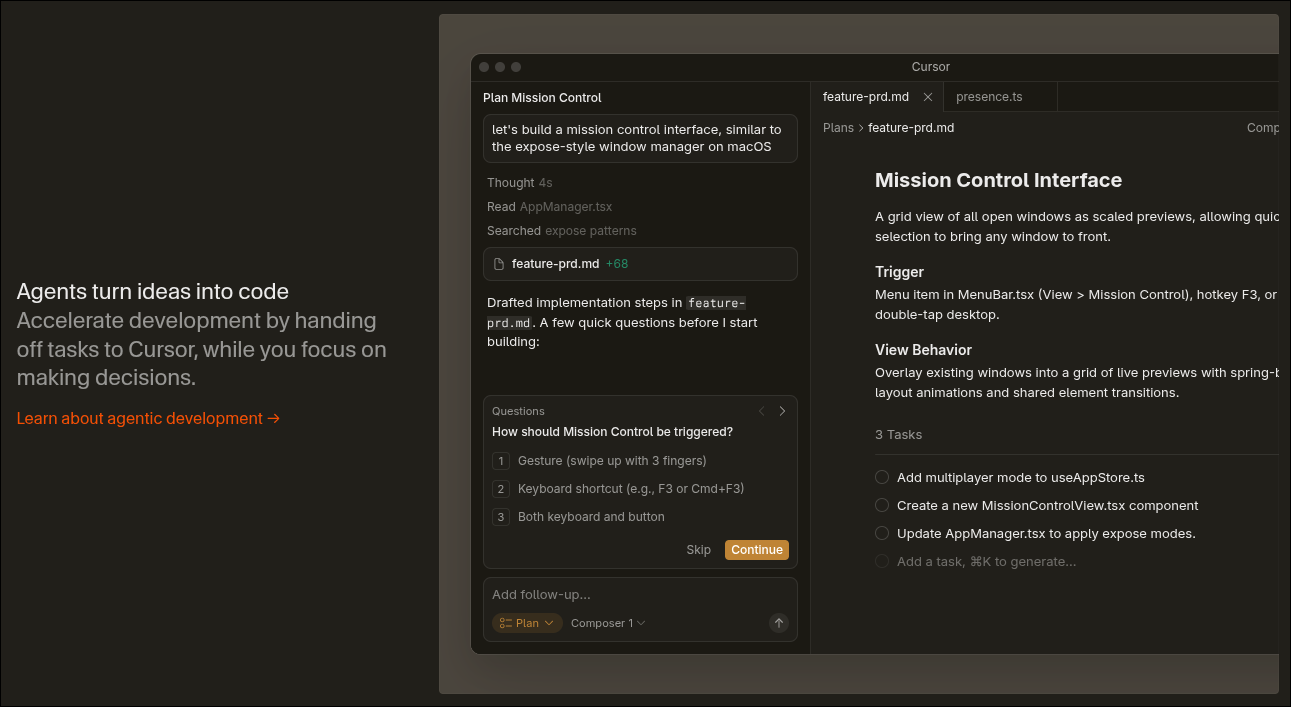Check off Add multiplayer mode task

coord(882,478)
